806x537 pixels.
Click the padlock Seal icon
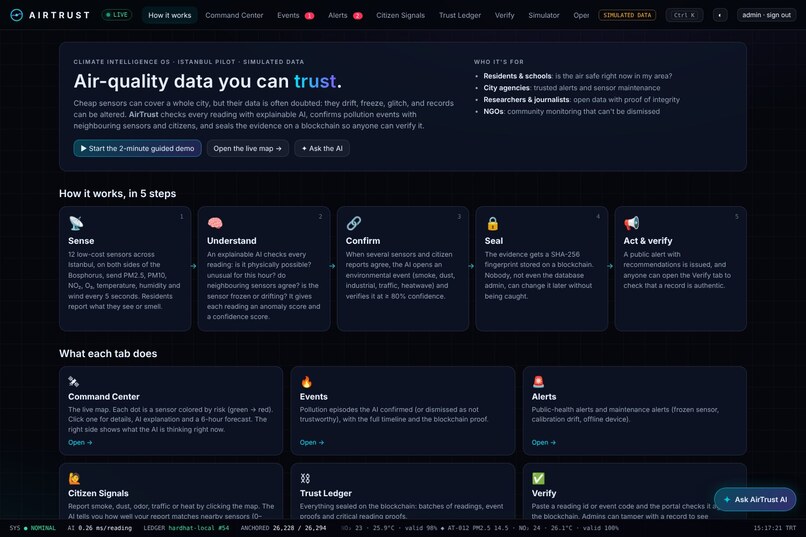point(492,223)
